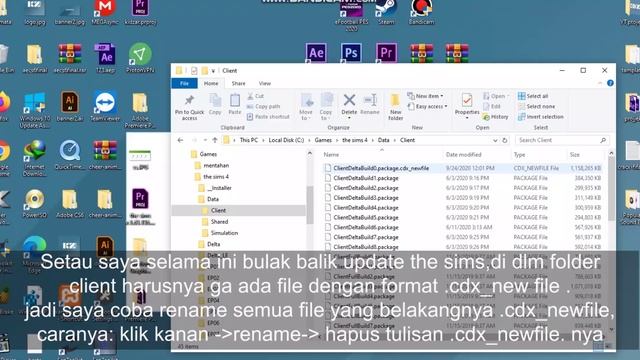The height and width of the screenshot is (360, 640).
Task: Open ProtonVPN desktop shortcut
Action: [140, 58]
